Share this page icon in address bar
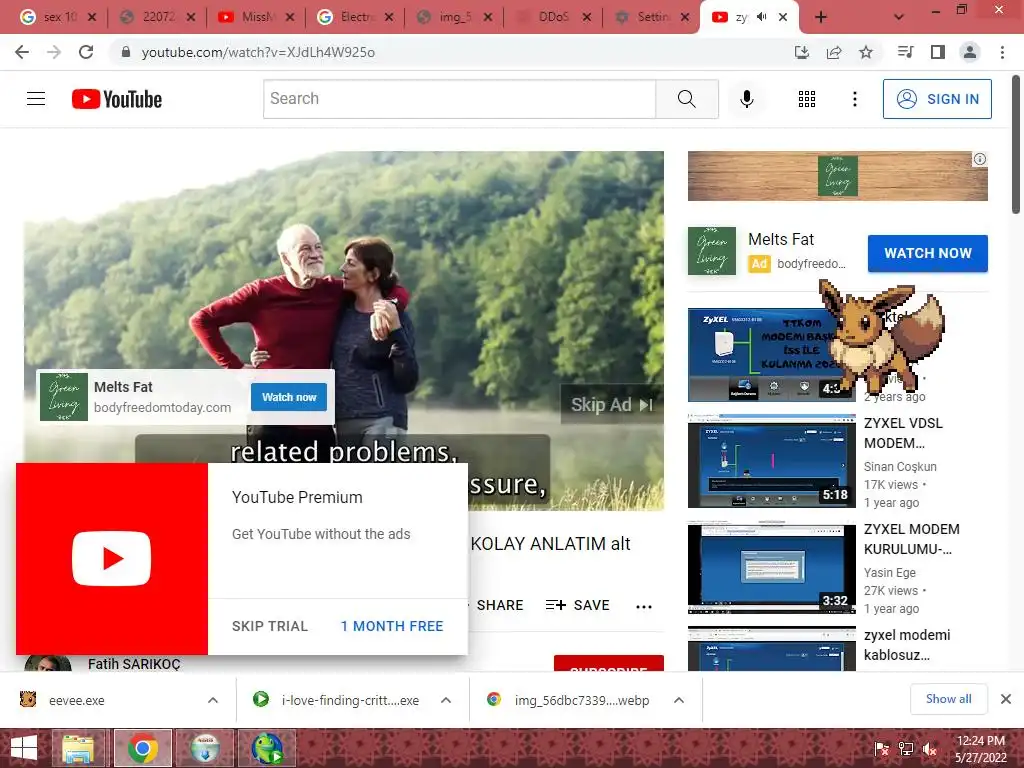 point(834,52)
